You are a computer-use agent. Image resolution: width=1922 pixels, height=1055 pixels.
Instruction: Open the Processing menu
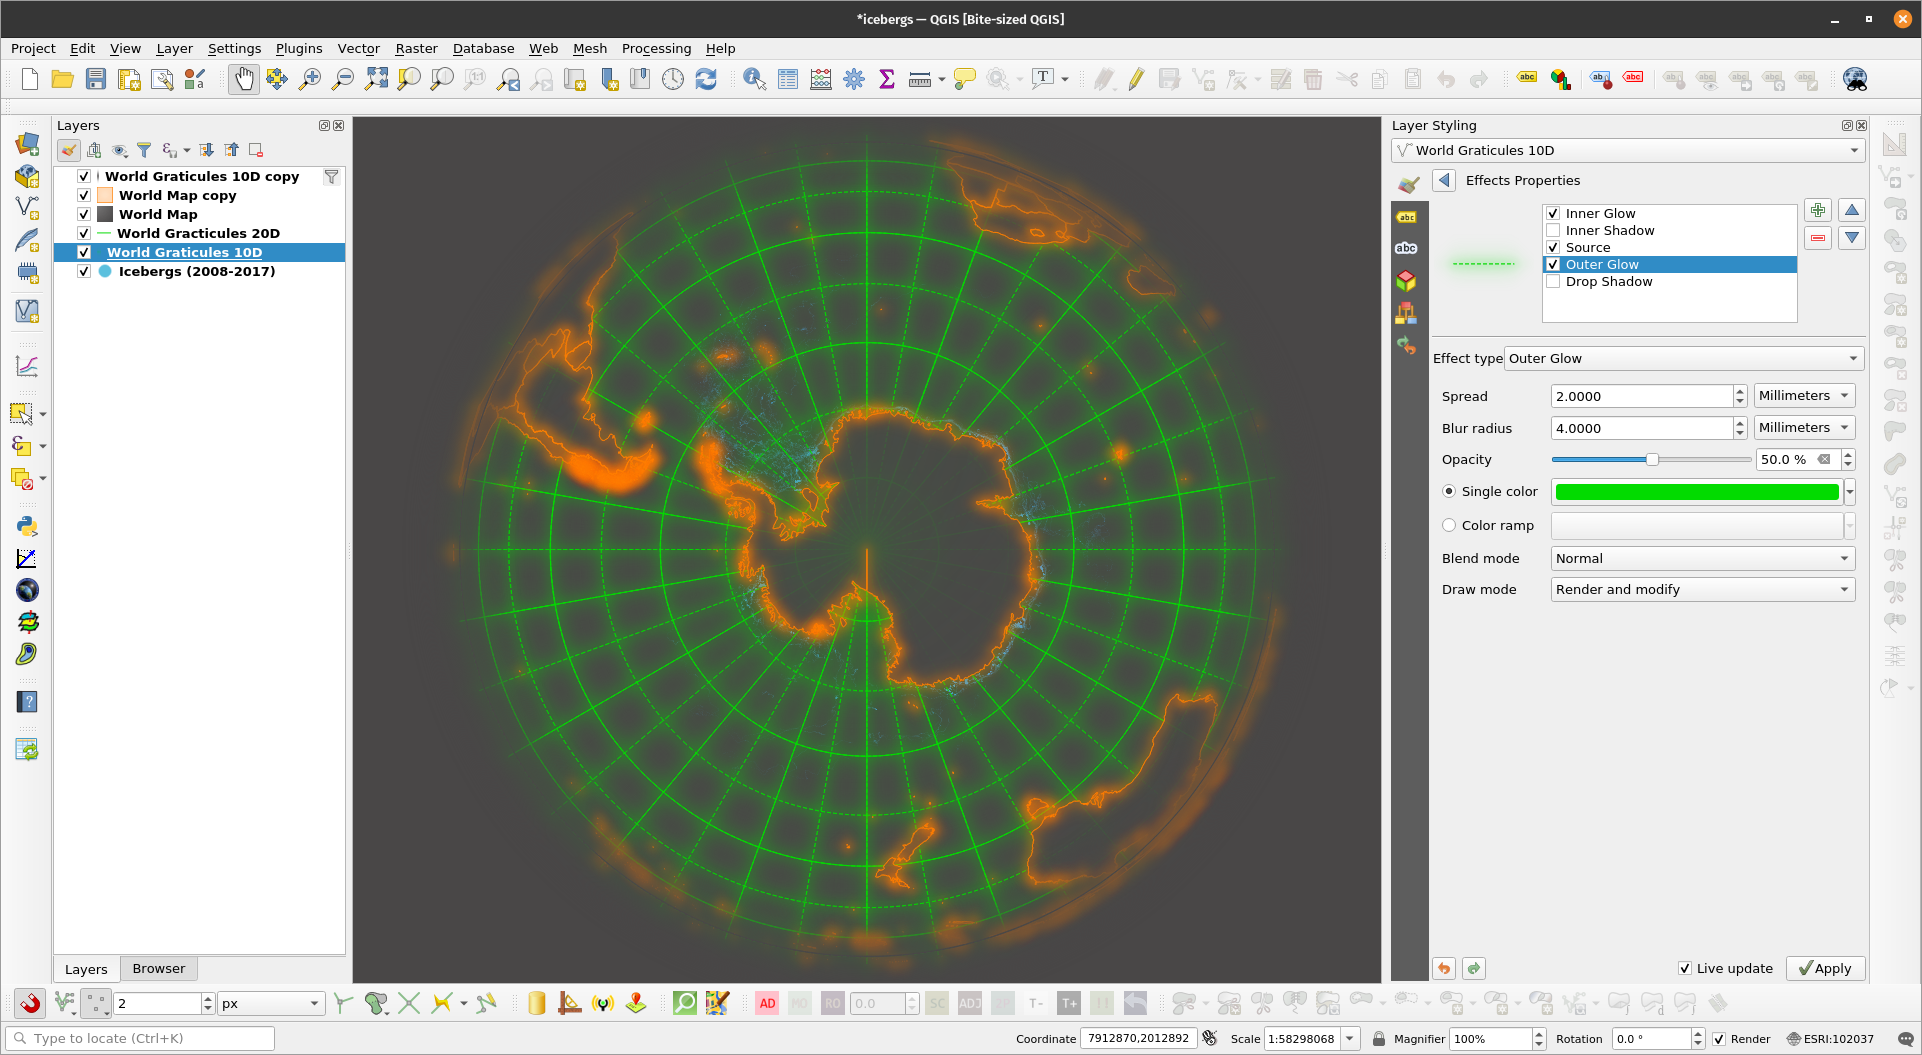(x=656, y=48)
